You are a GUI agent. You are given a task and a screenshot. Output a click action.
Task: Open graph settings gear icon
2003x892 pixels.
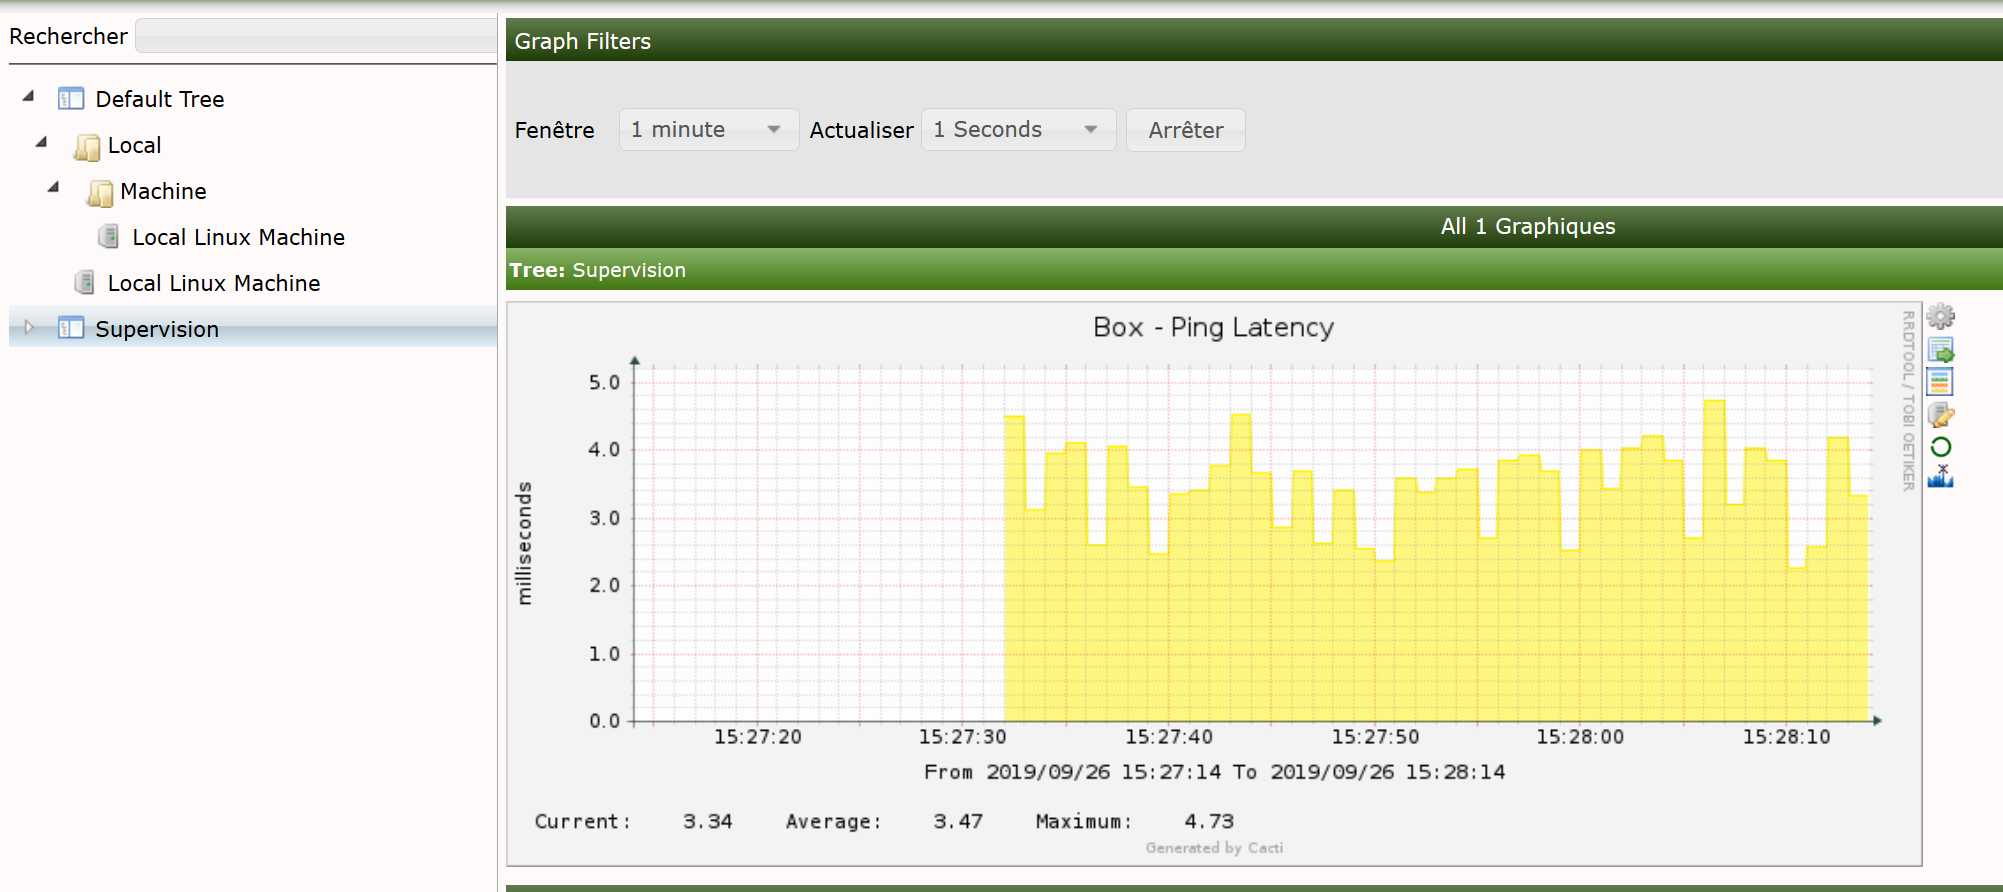coord(1940,317)
